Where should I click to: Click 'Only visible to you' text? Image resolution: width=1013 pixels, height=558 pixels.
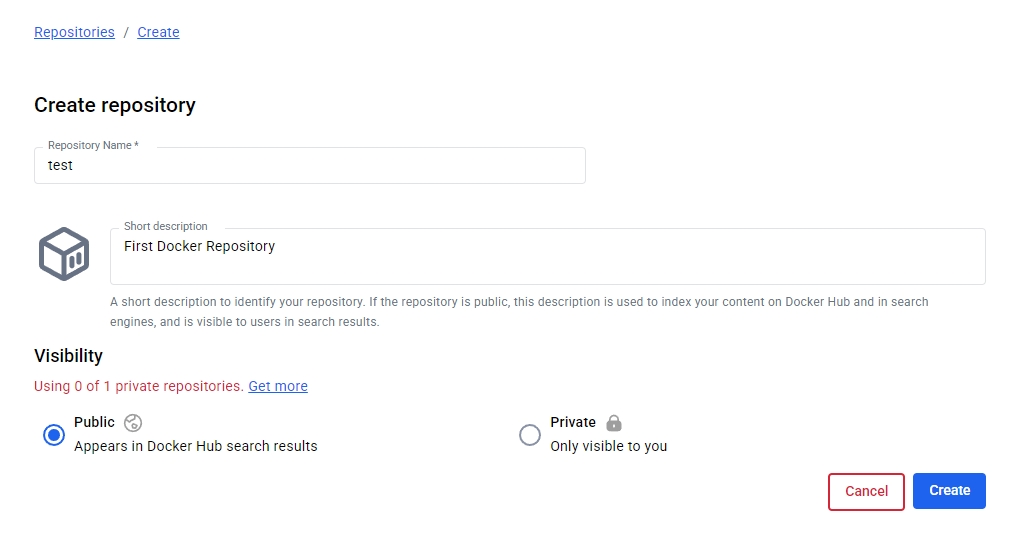[609, 446]
